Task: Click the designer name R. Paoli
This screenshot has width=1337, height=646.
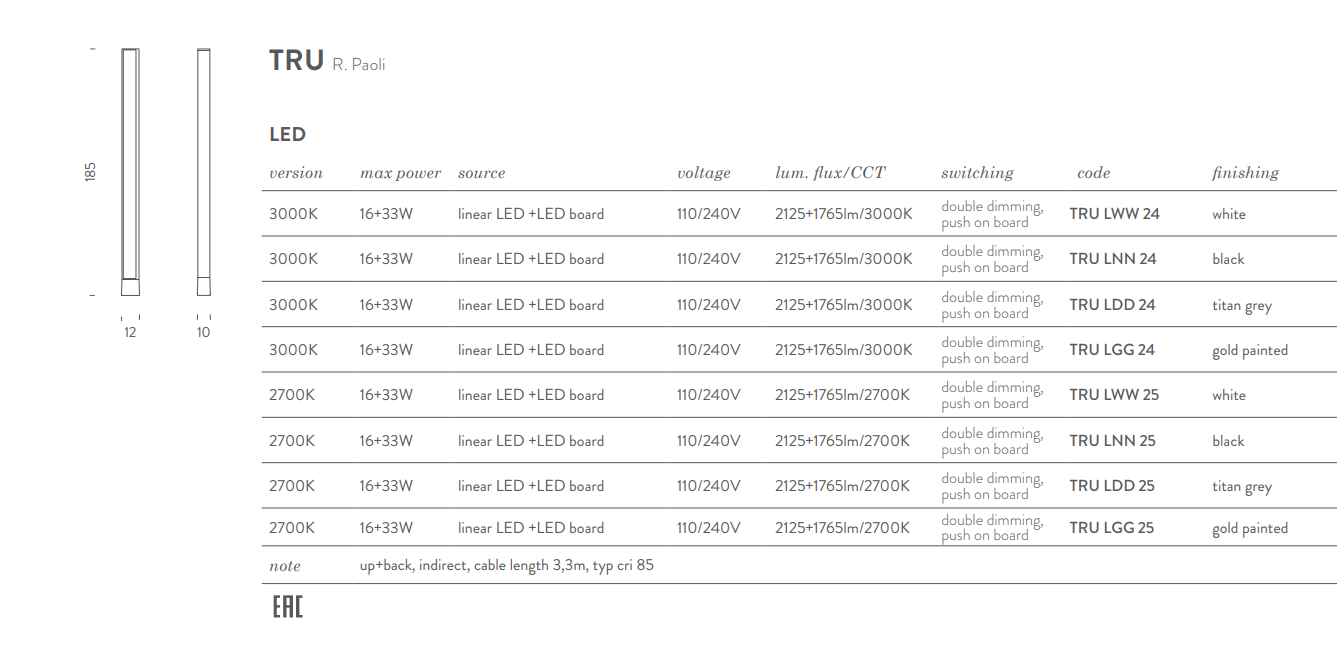Action: point(358,65)
